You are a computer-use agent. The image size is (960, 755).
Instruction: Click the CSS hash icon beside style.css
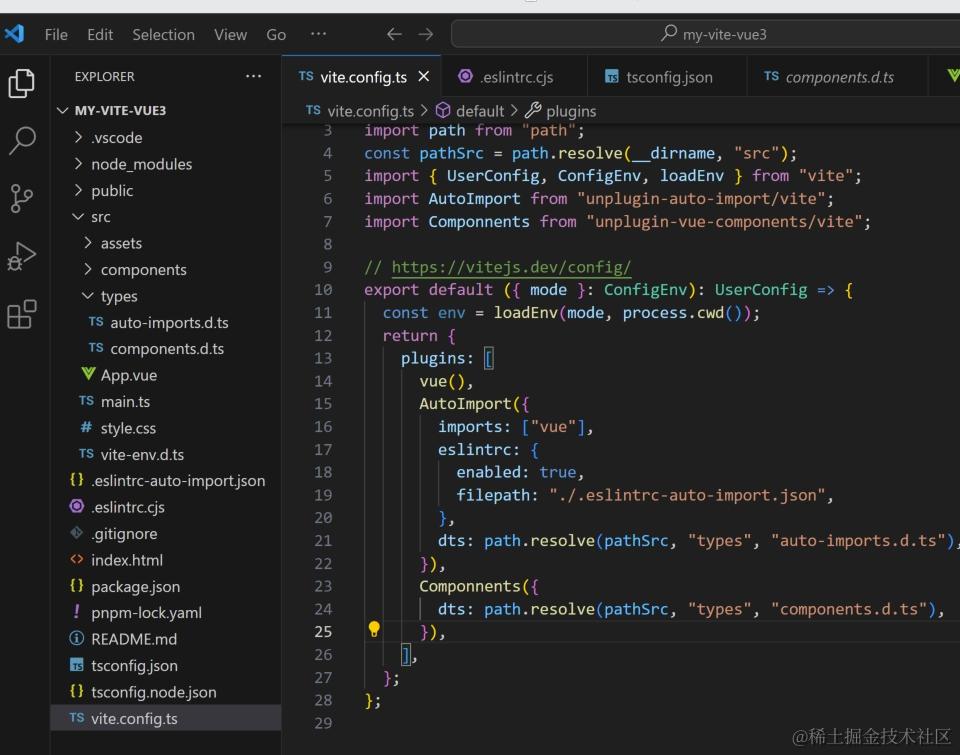click(86, 427)
